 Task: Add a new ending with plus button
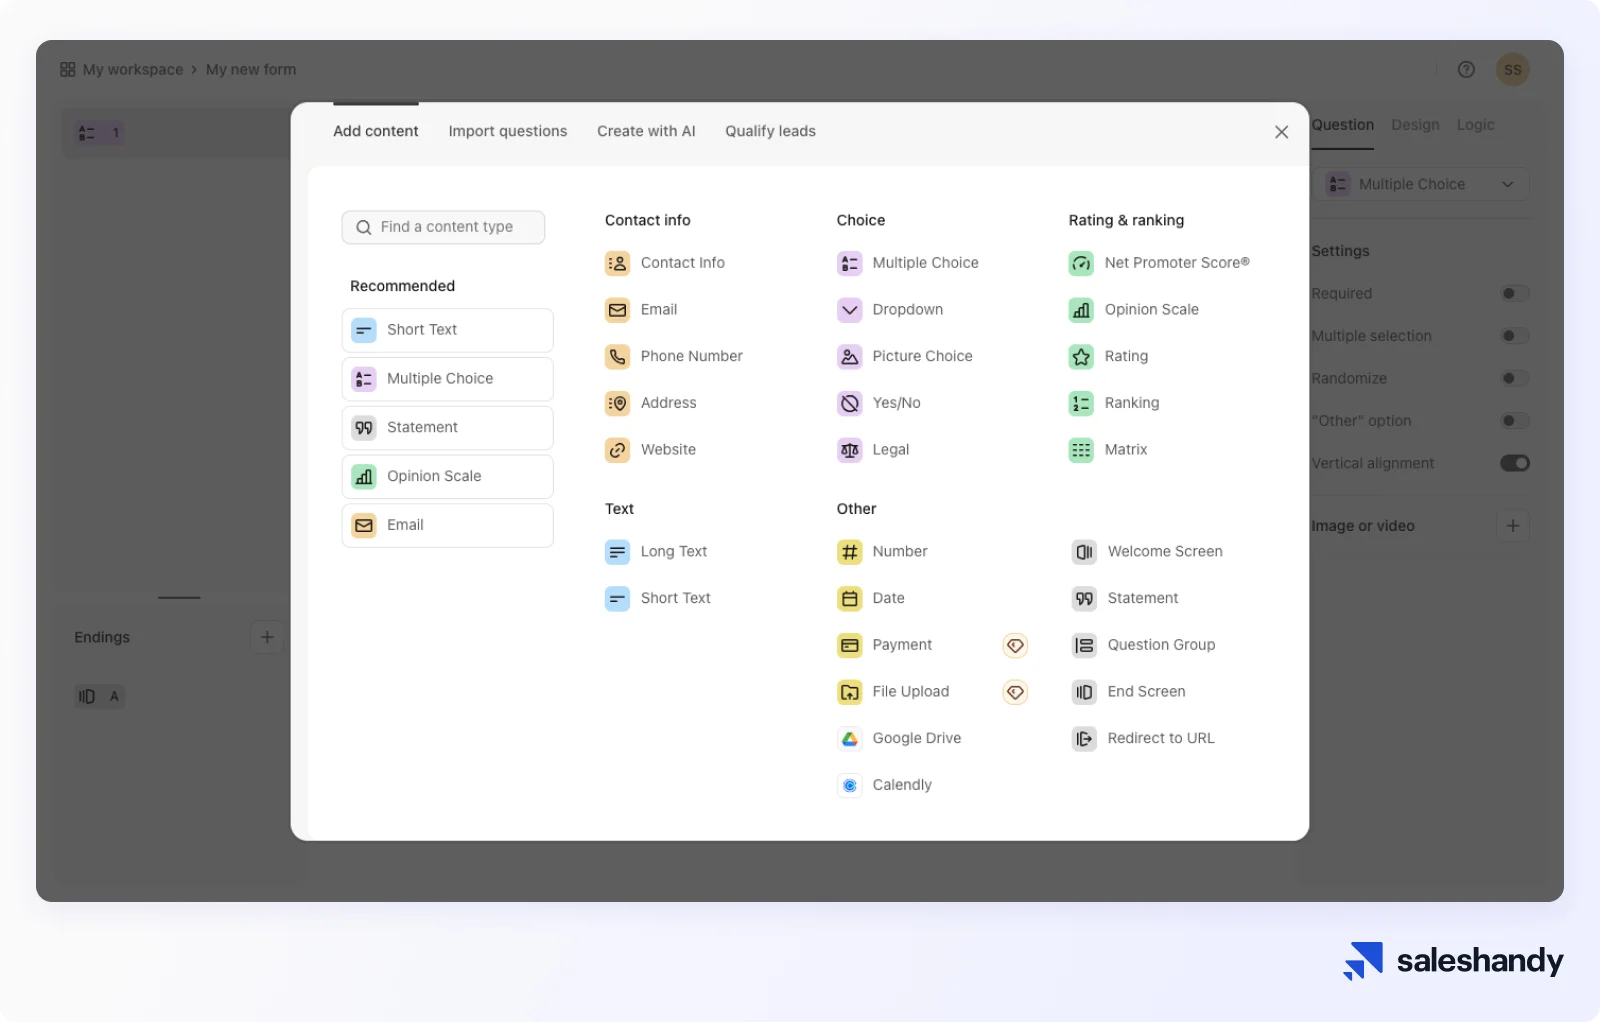pos(267,637)
